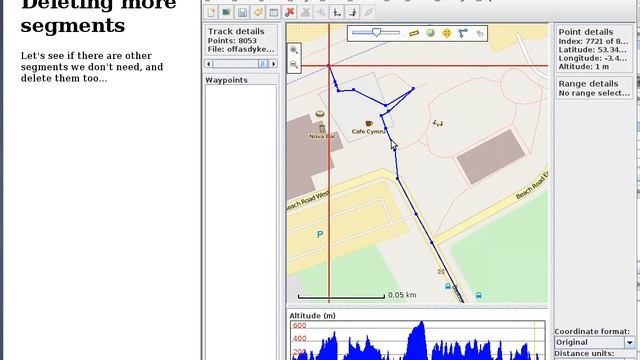Zoom in on the map
Screen dimensions: 640x360
click(294, 50)
